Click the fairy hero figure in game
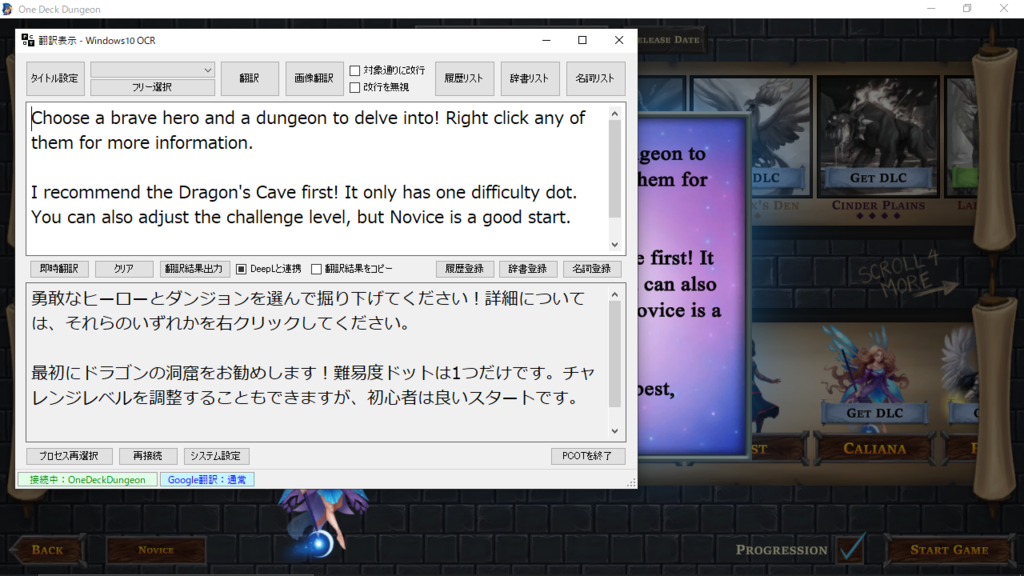Image resolution: width=1024 pixels, height=576 pixels. click(x=325, y=522)
